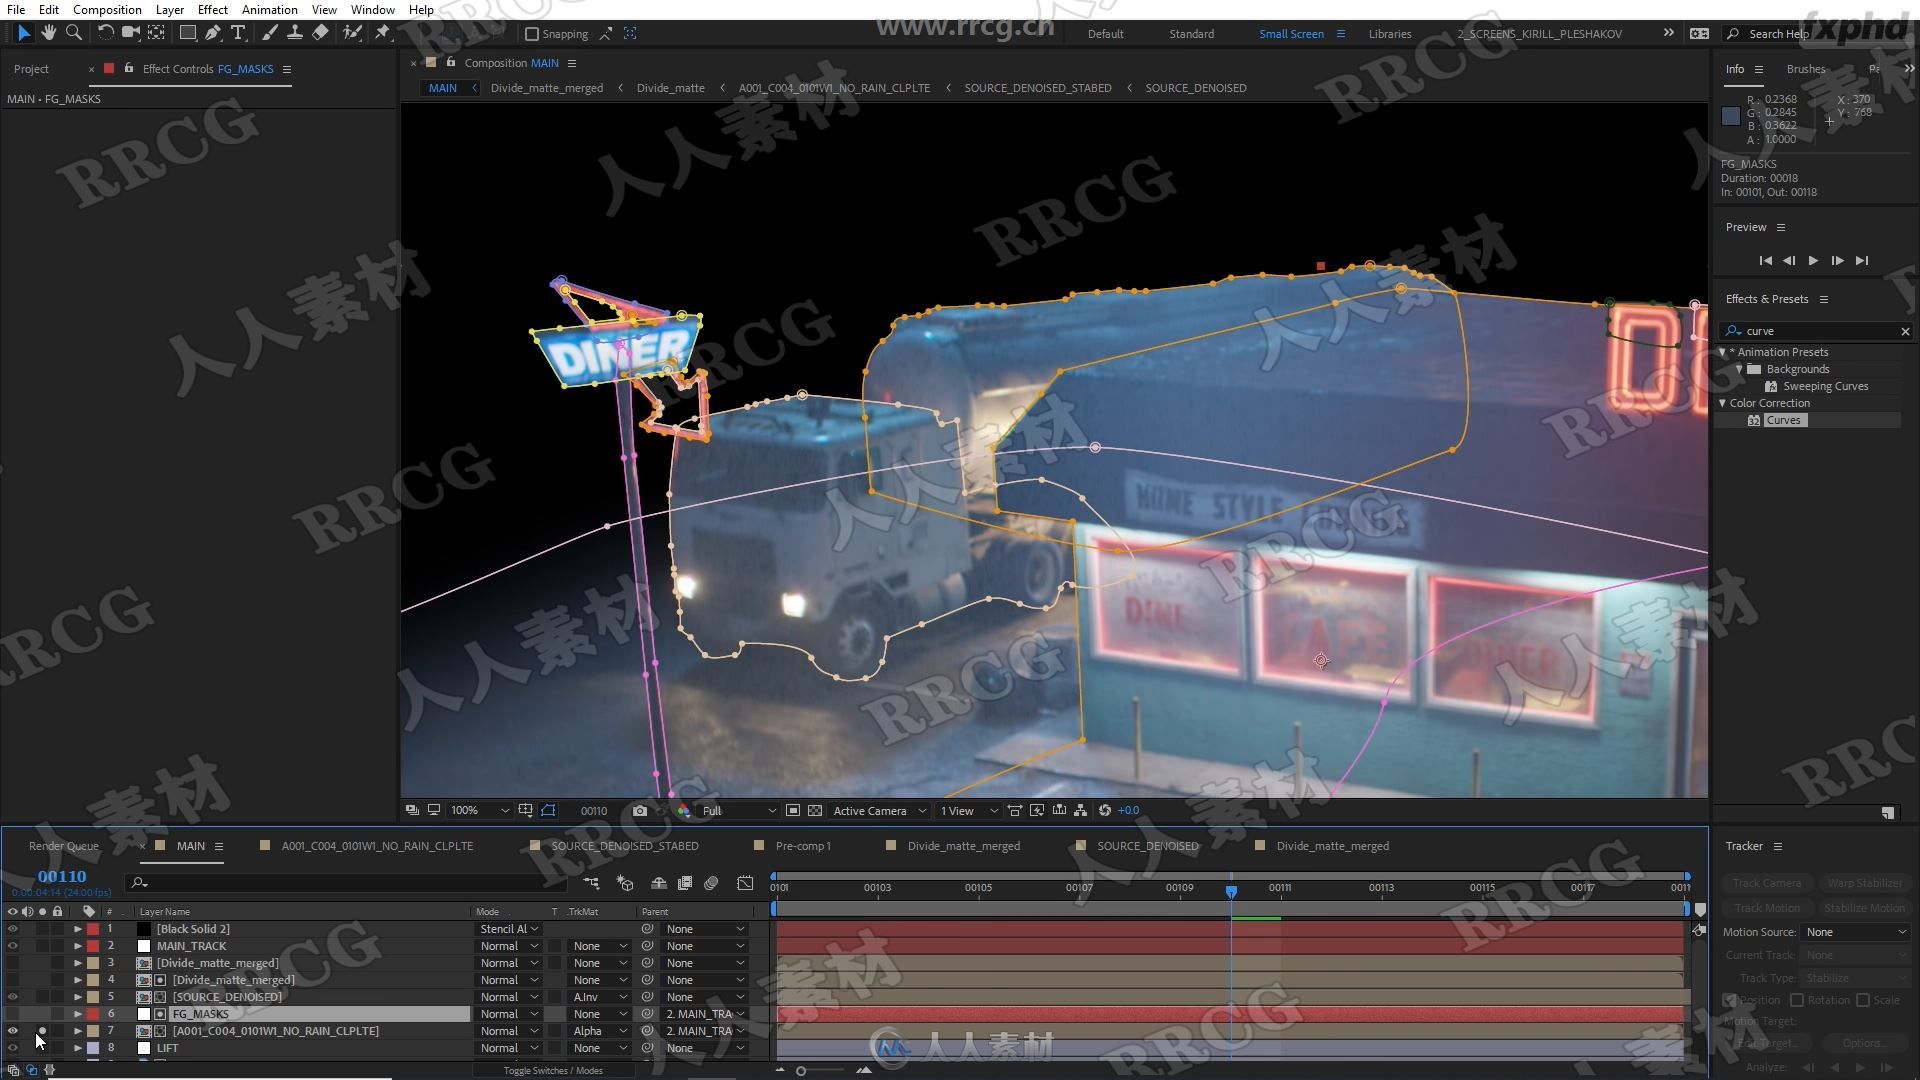Open the Mode dropdown for LIFT layer

[x=506, y=1047]
